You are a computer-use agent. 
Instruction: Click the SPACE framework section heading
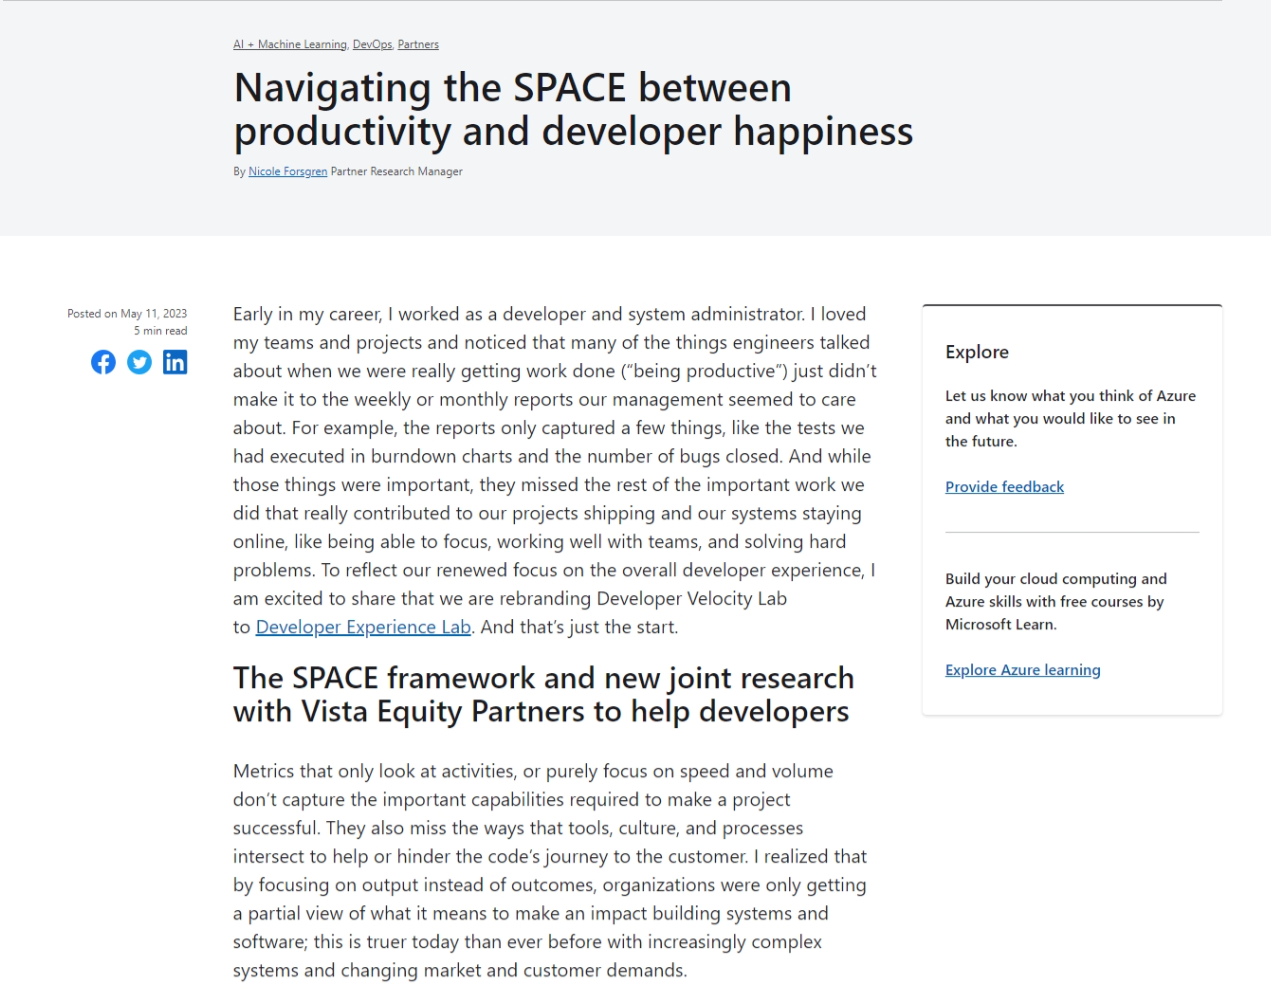pos(543,694)
